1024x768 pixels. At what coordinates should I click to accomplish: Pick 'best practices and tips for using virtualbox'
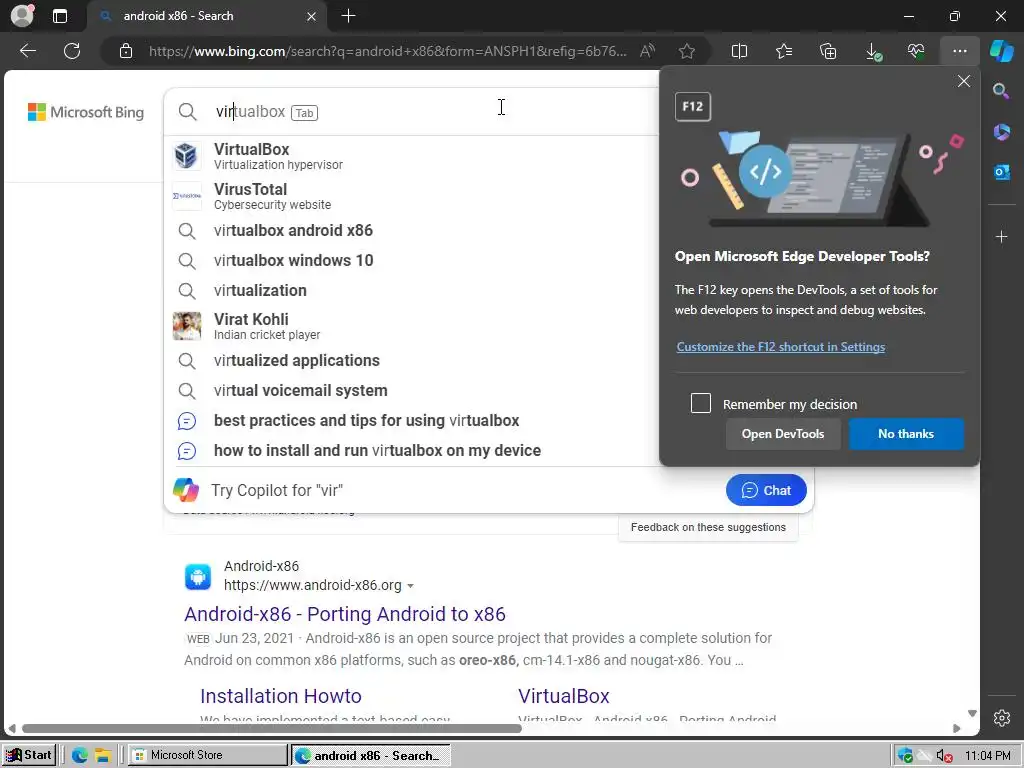[411, 421]
